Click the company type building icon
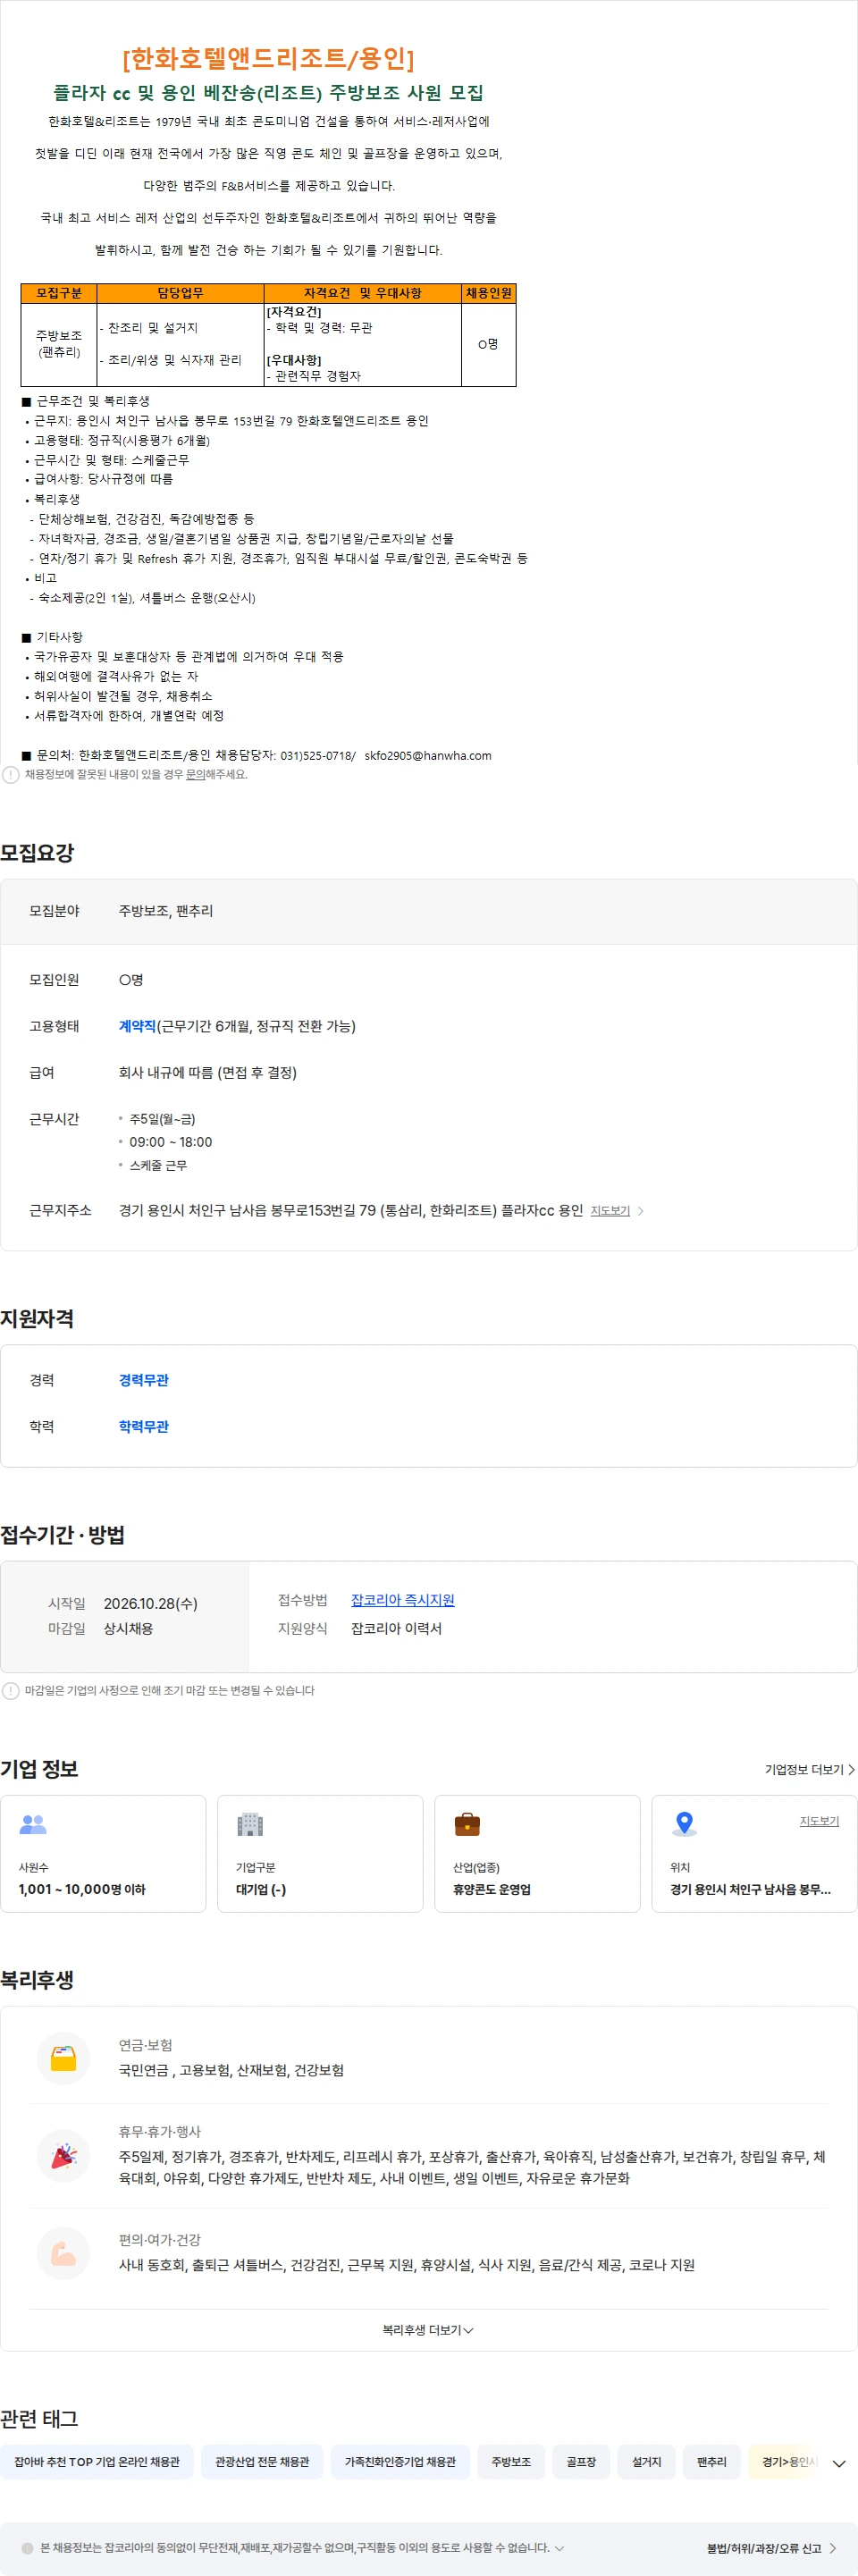This screenshot has height=2576, width=858. pyautogui.click(x=250, y=1824)
